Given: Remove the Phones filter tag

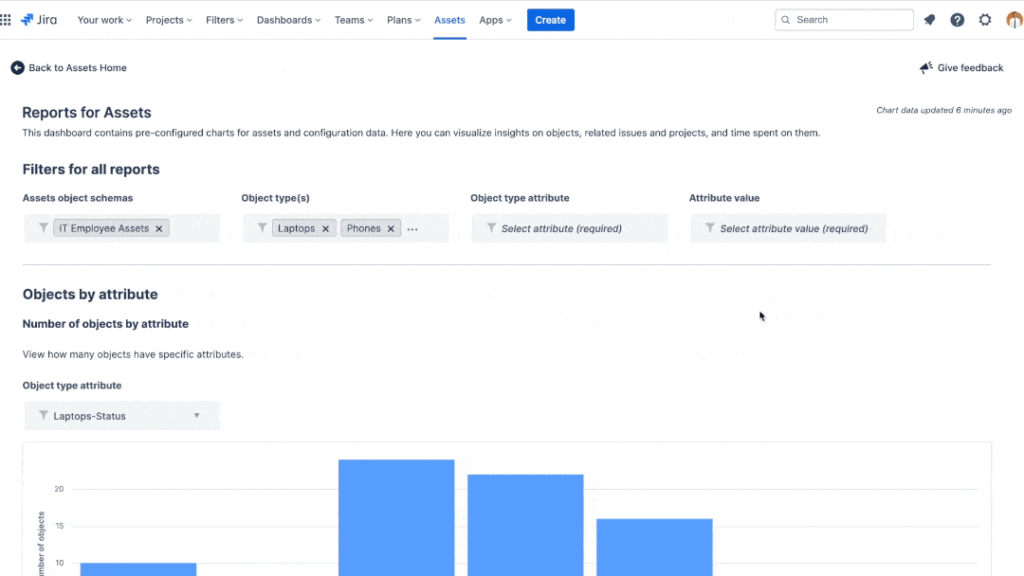Looking at the screenshot, I should pos(390,228).
